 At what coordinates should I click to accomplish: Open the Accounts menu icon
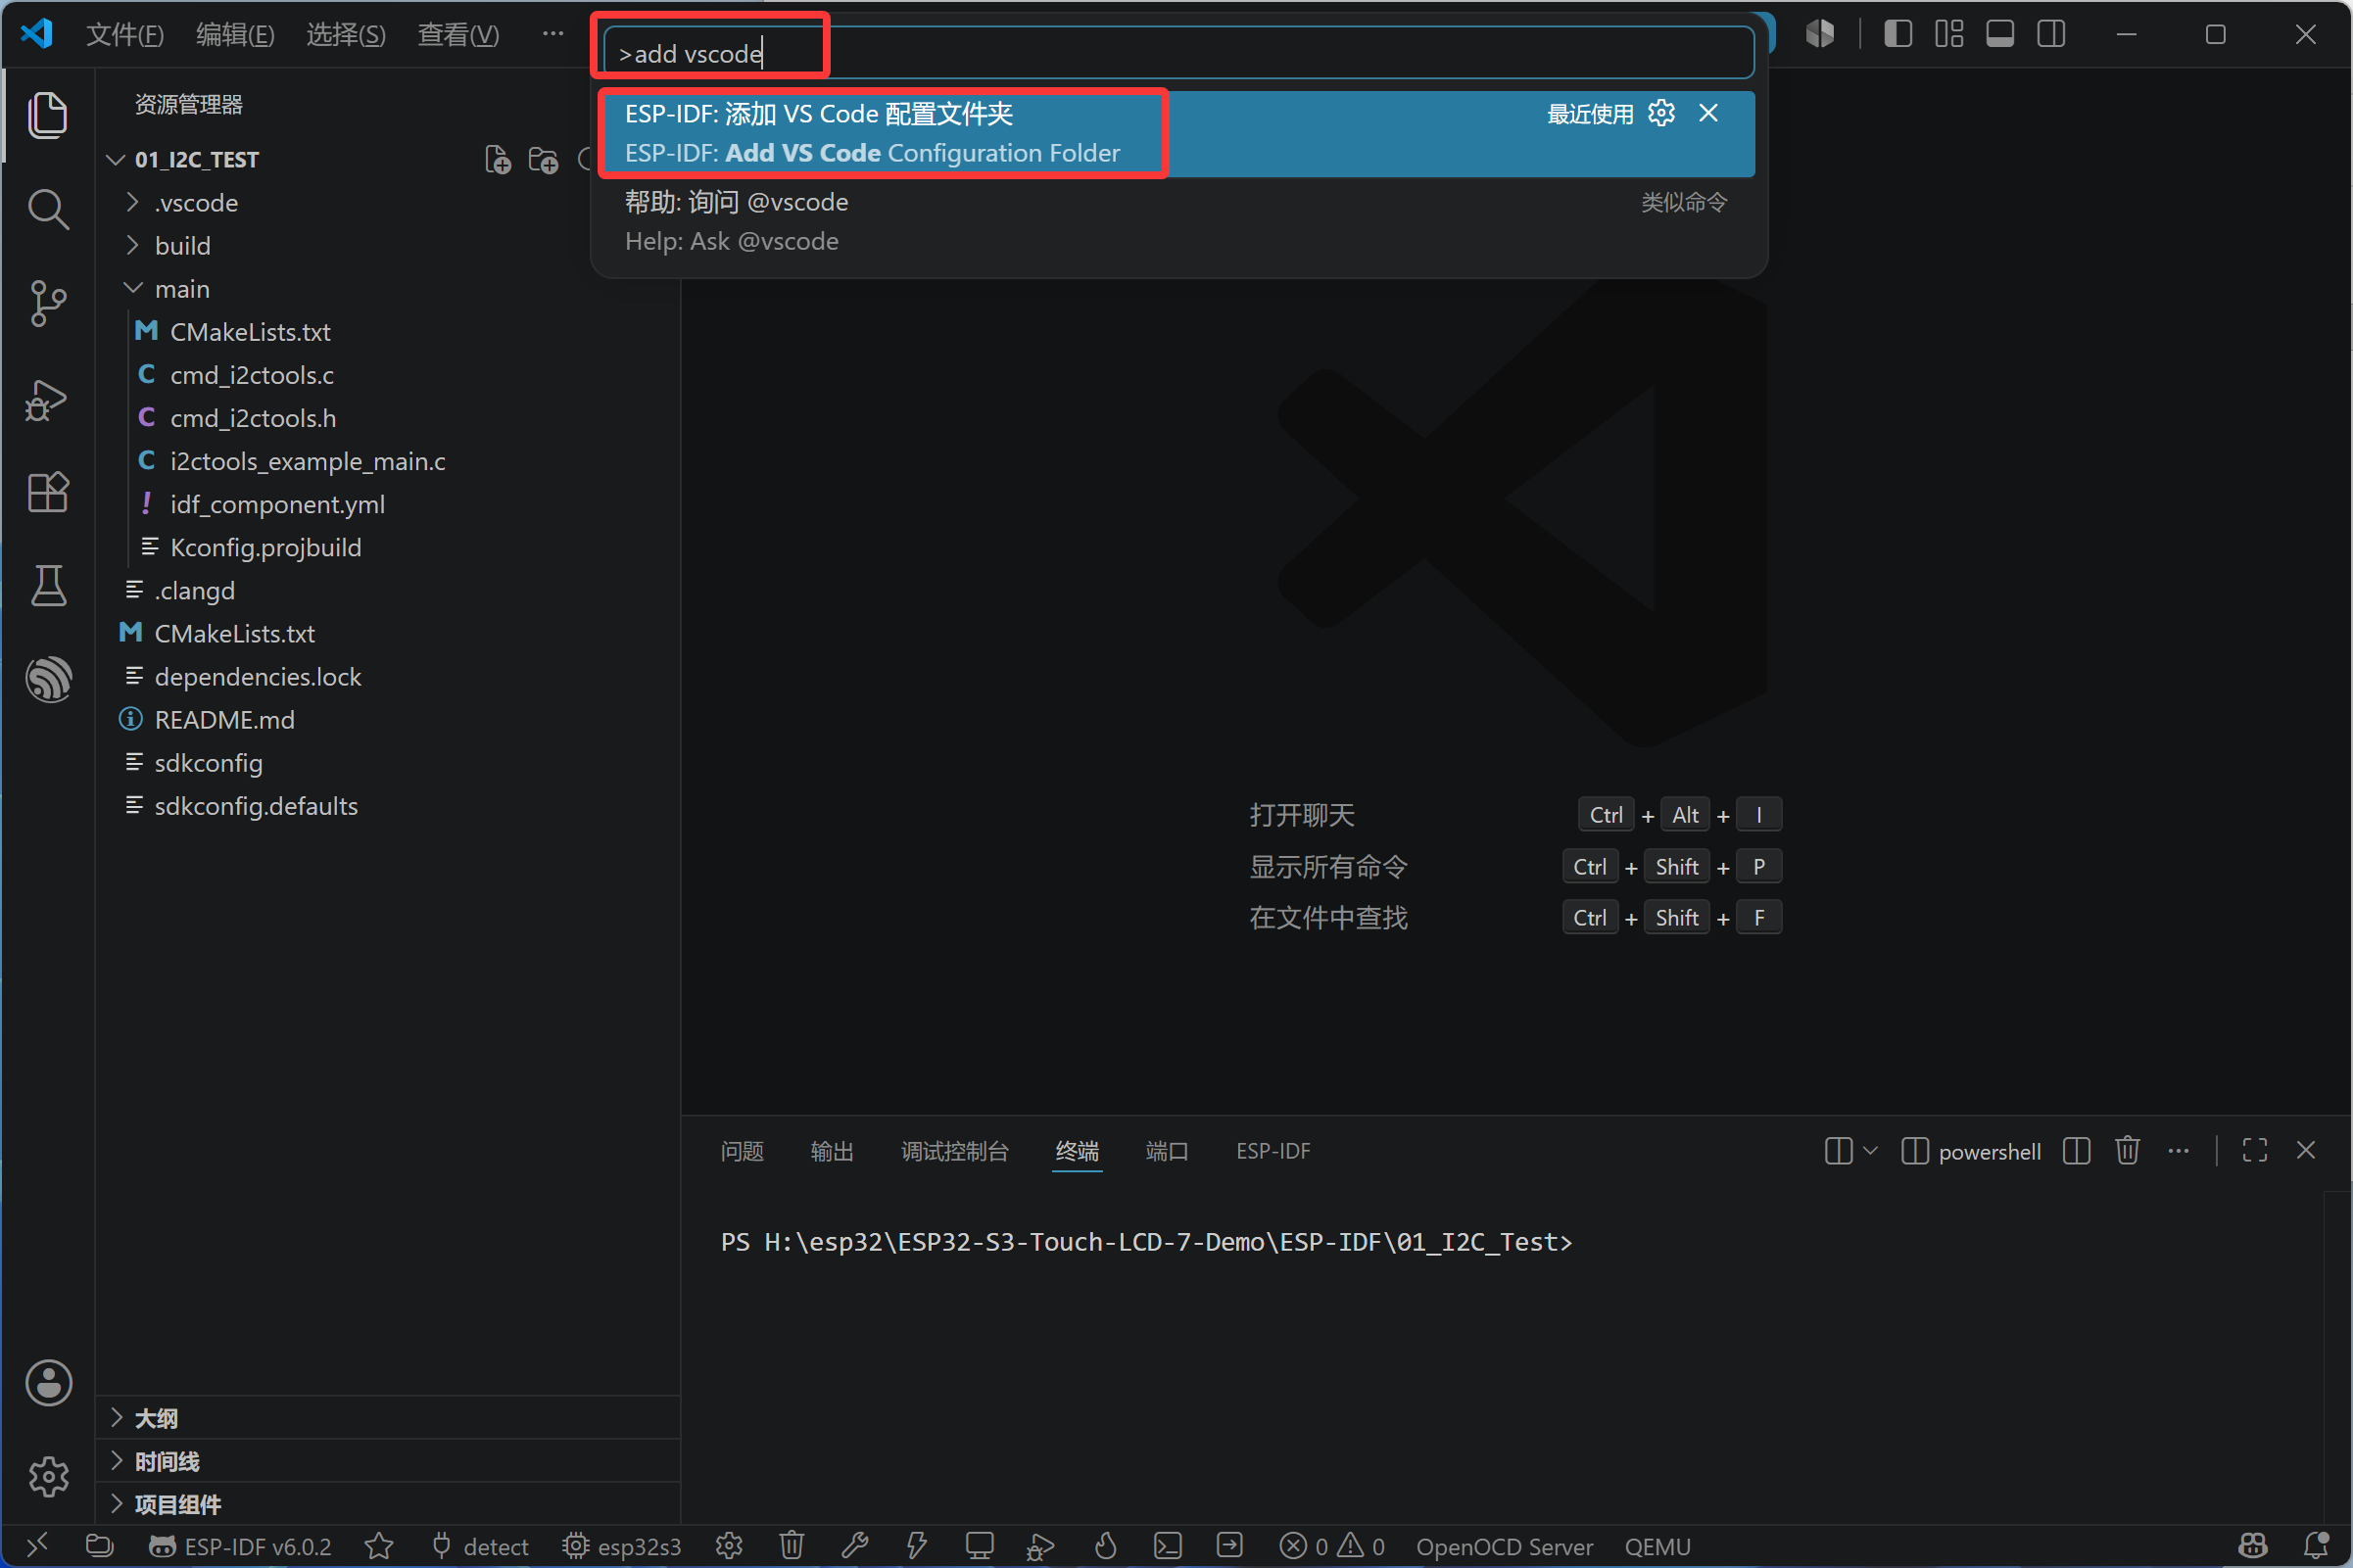click(48, 1383)
